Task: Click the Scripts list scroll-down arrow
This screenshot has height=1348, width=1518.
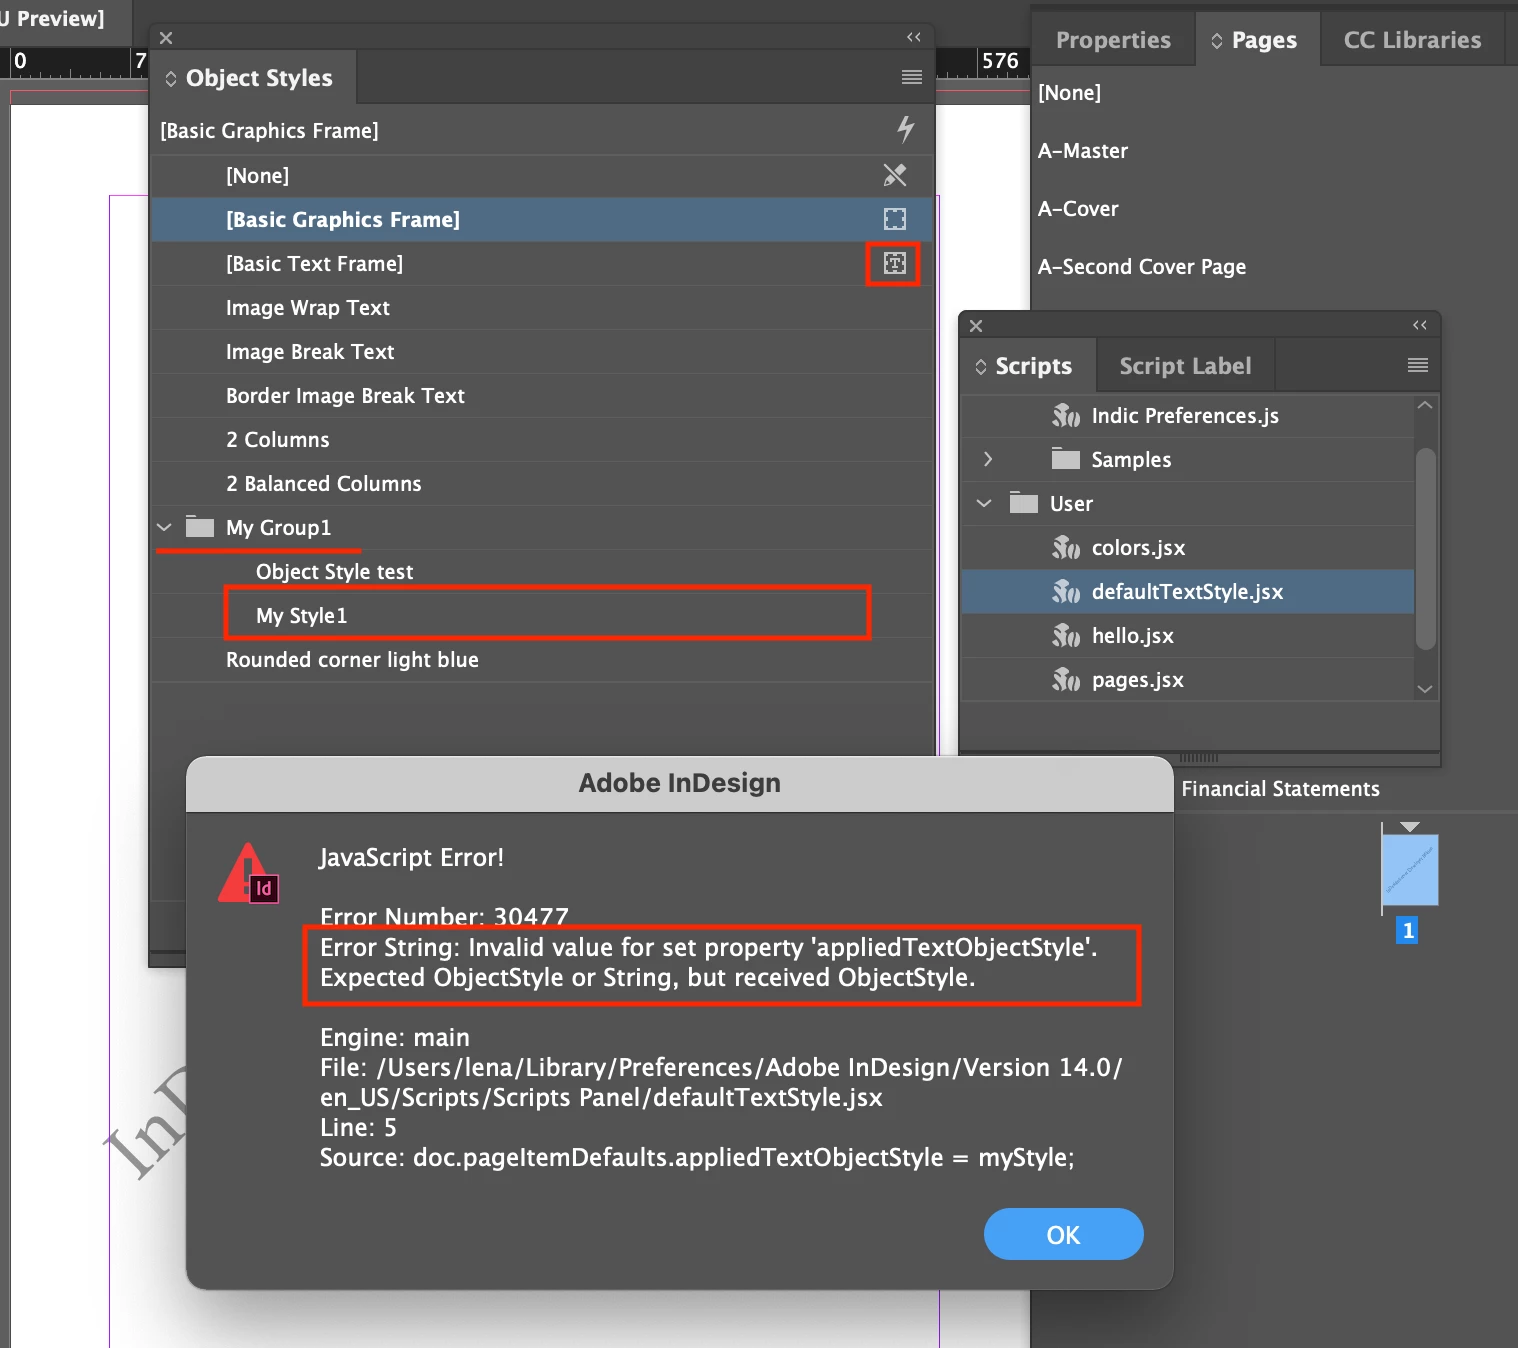Action: (x=1425, y=689)
